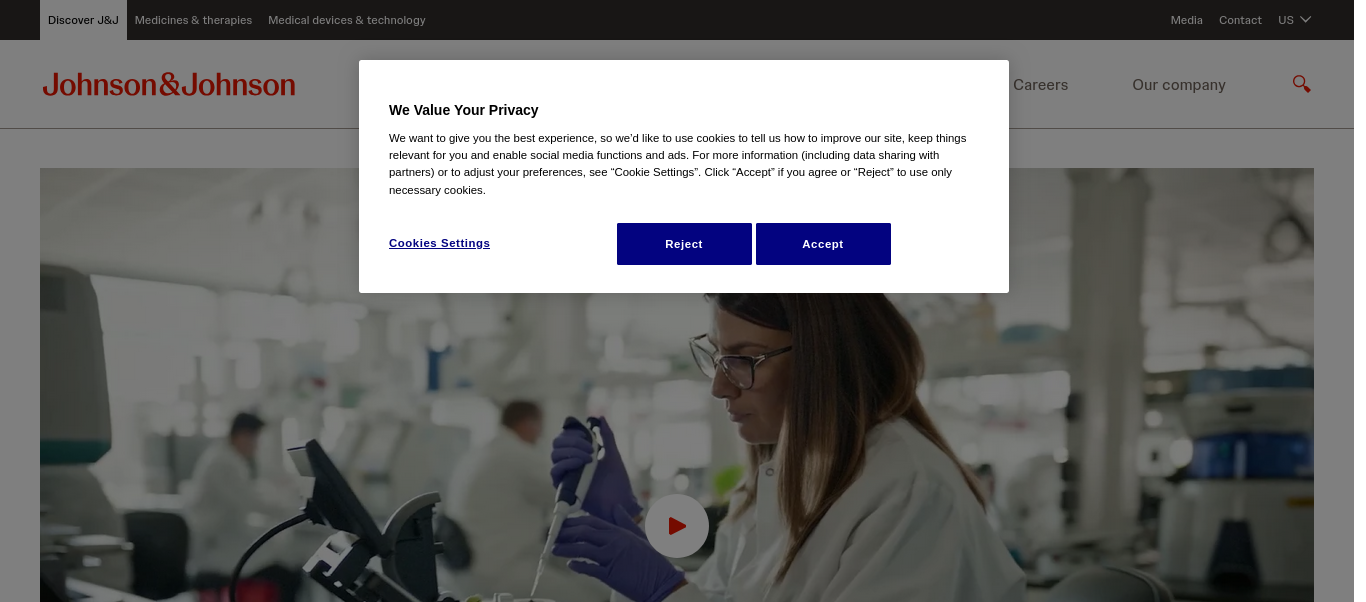This screenshot has height=602, width=1366.
Task: Click the Johnson & Johnson logo
Action: [169, 85]
